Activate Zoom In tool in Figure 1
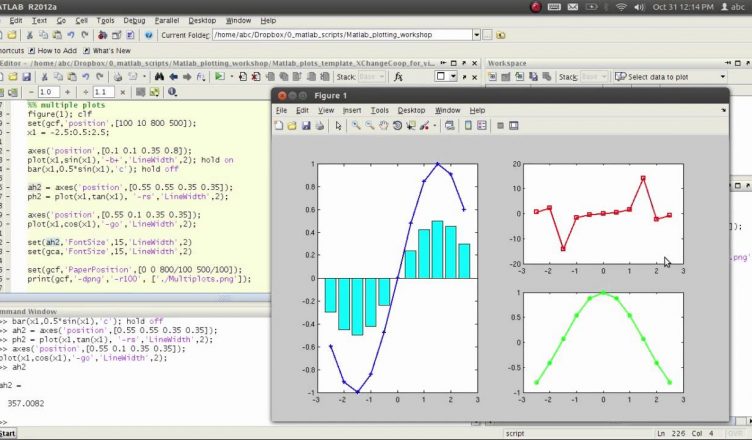Viewport: 752px width, 440px height. pyautogui.click(x=356, y=126)
